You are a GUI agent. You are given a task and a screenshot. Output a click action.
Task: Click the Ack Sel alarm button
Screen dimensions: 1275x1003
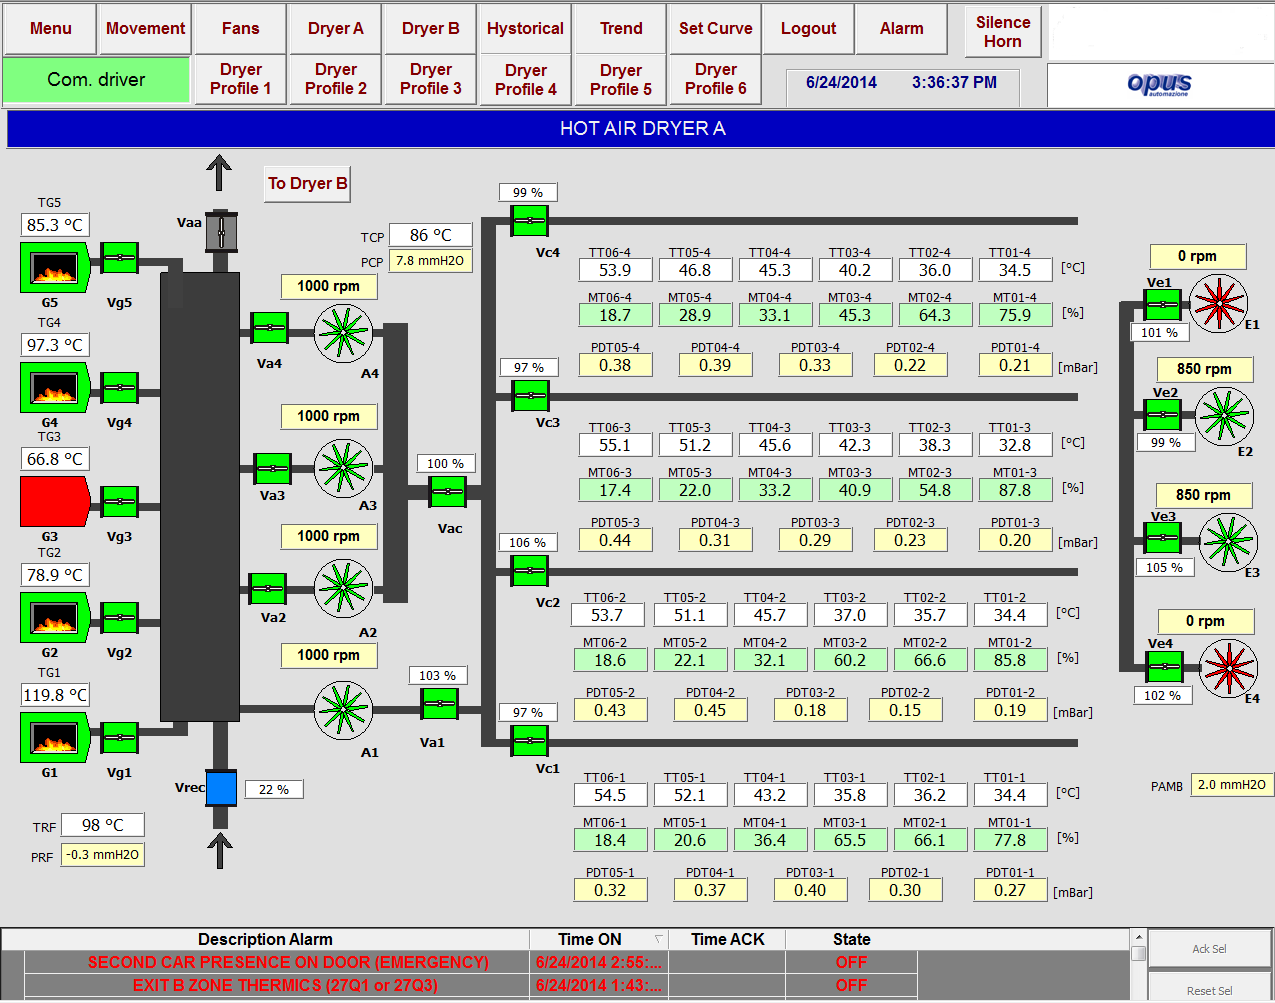tap(1209, 949)
